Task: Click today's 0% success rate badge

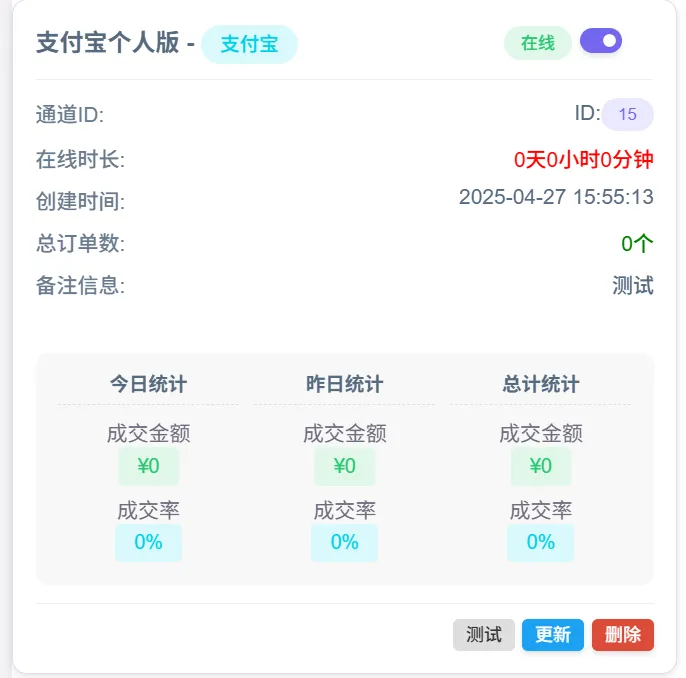Action: point(148,542)
